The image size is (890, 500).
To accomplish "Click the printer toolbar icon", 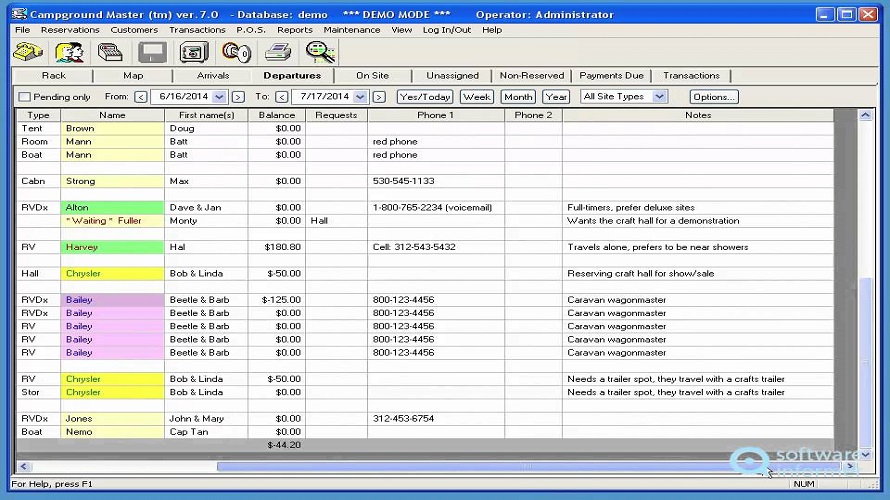I will (x=278, y=52).
